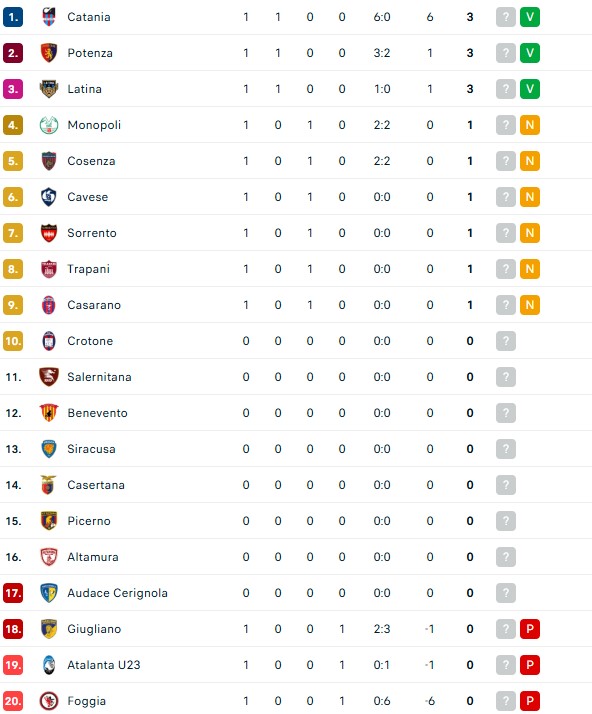
Task: Open the Trapani team name link
Action: [88, 269]
